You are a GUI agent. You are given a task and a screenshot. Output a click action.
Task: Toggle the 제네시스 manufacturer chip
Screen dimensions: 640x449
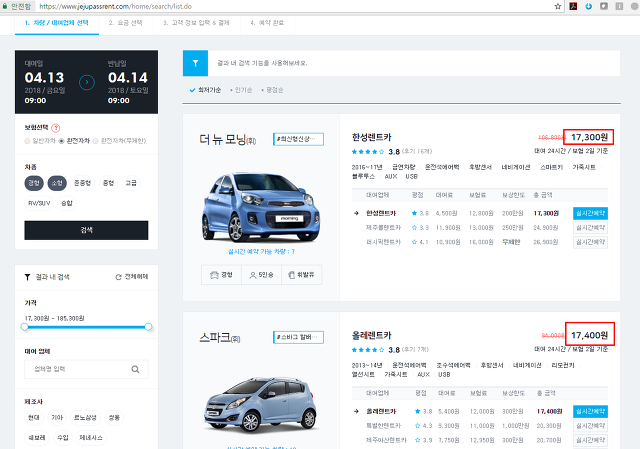91,438
